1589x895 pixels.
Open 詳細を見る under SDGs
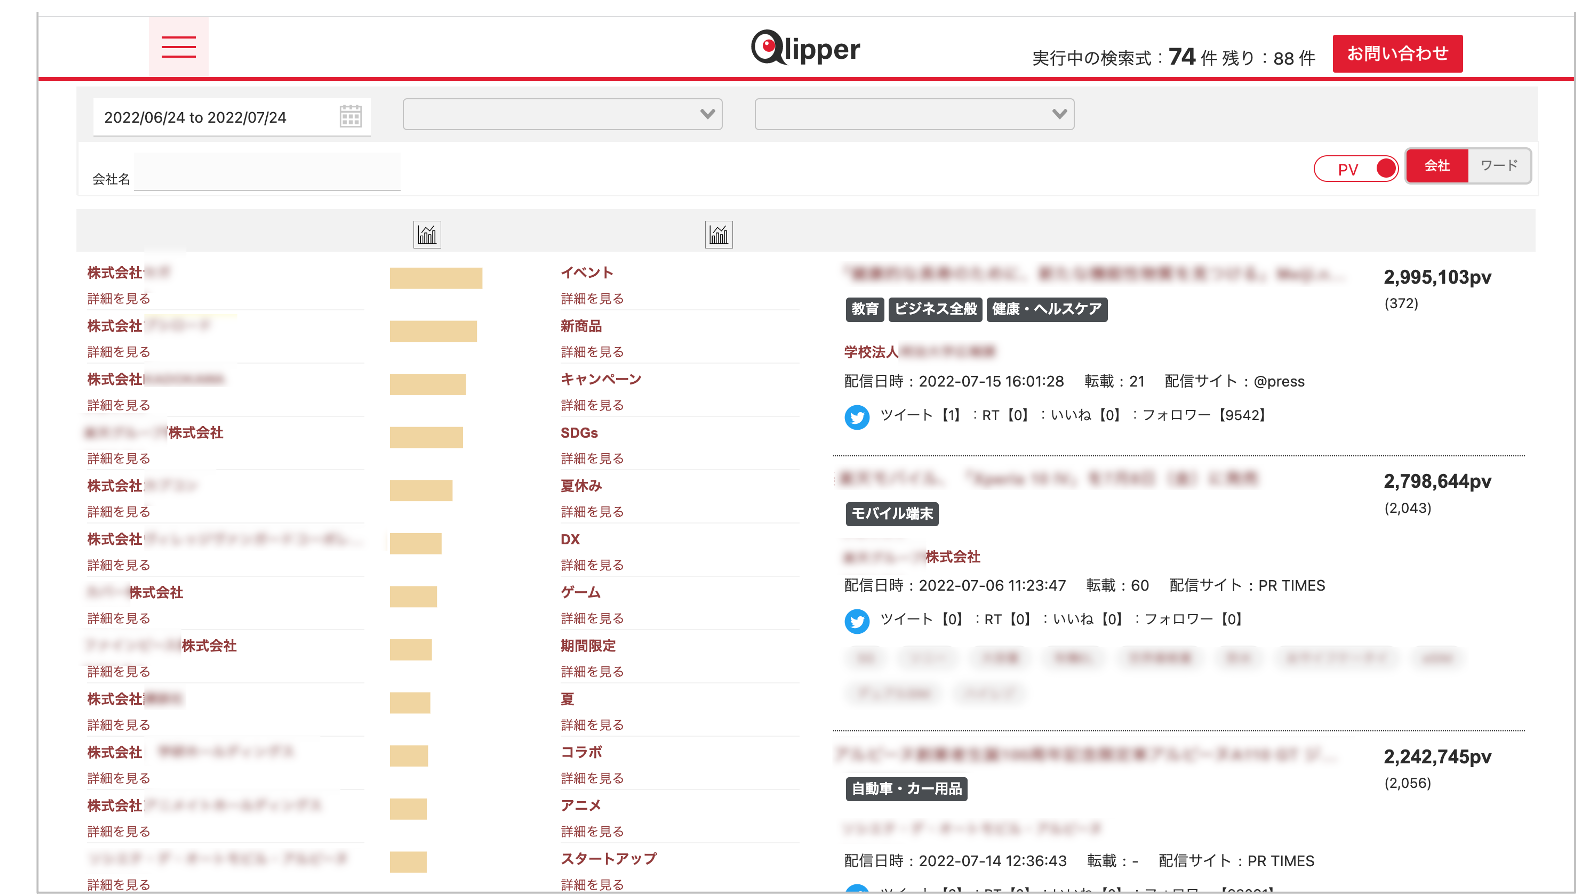[x=592, y=458]
